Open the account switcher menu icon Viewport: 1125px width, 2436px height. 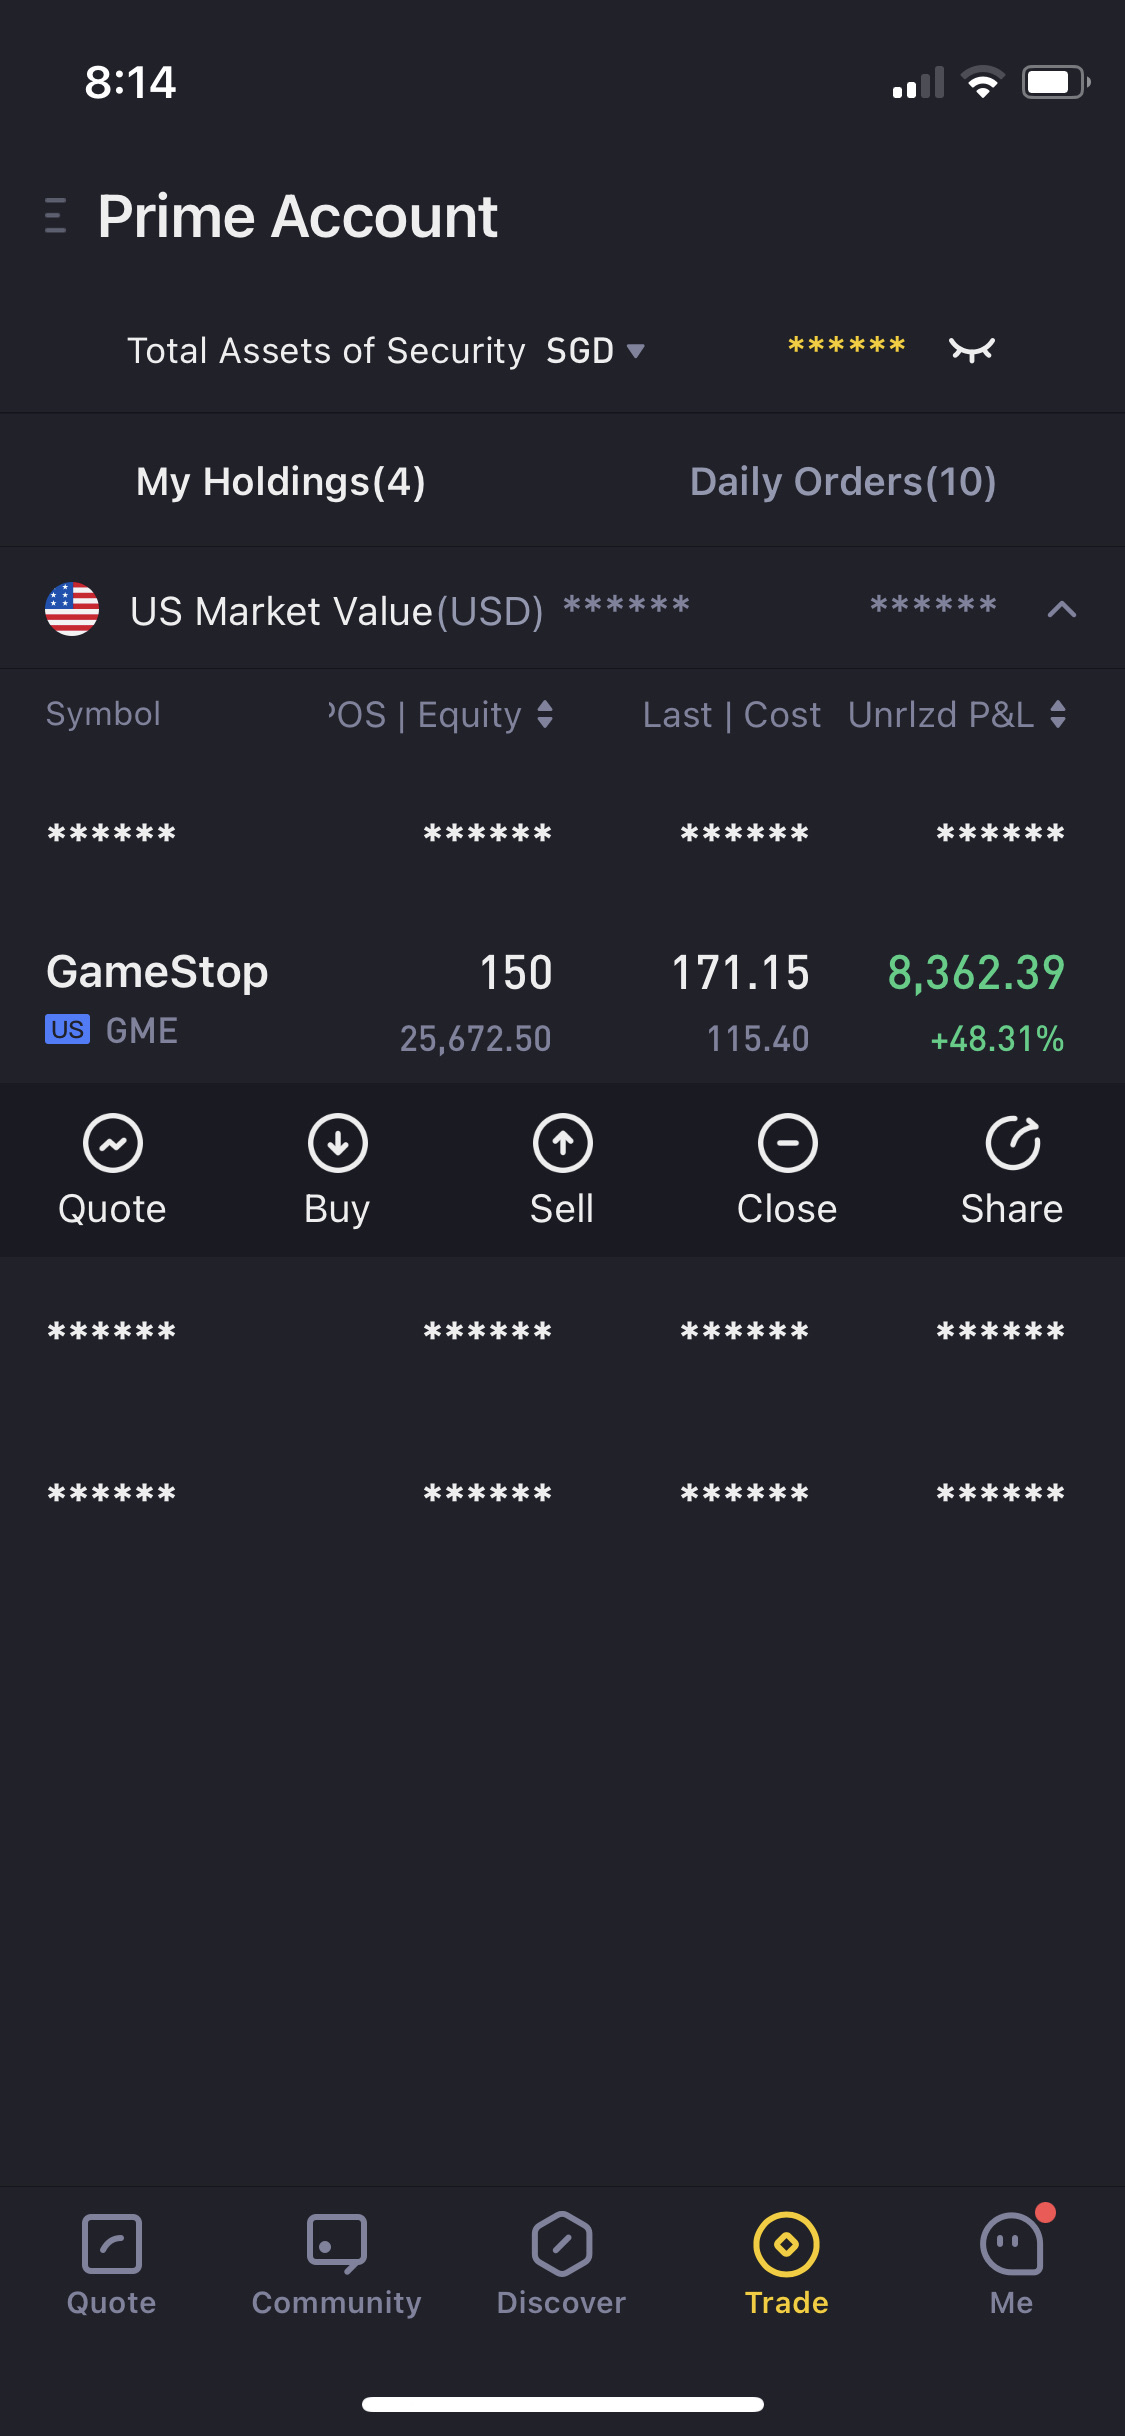coord(56,216)
